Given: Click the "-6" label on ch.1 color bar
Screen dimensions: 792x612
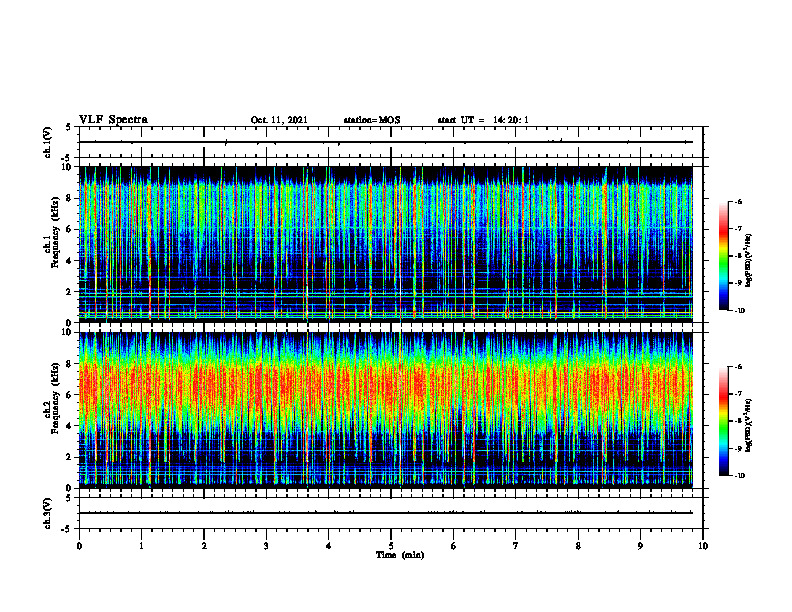Looking at the screenshot, I should click(x=738, y=201).
